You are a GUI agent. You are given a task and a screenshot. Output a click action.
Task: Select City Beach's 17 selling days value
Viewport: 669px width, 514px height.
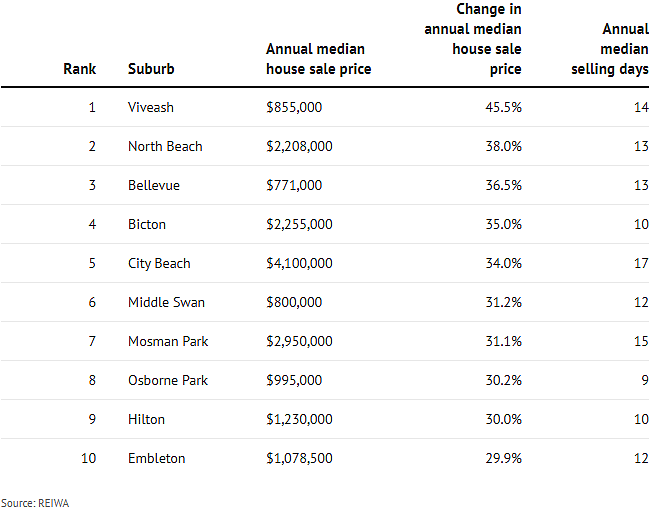click(641, 263)
